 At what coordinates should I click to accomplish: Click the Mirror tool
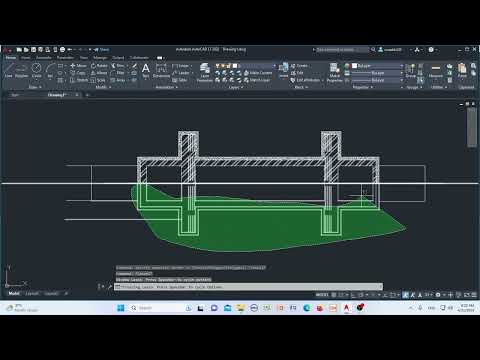tap(99, 73)
